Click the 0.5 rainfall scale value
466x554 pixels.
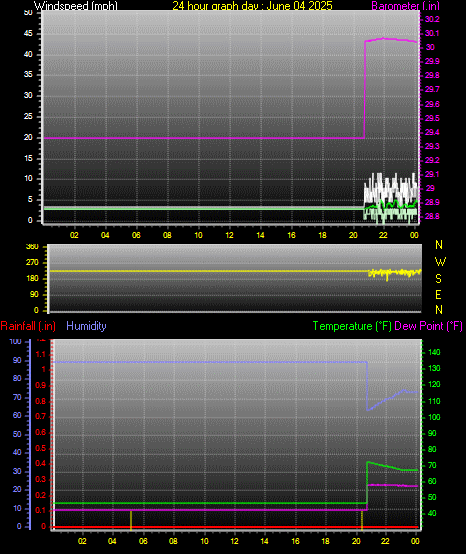pyautogui.click(x=41, y=448)
